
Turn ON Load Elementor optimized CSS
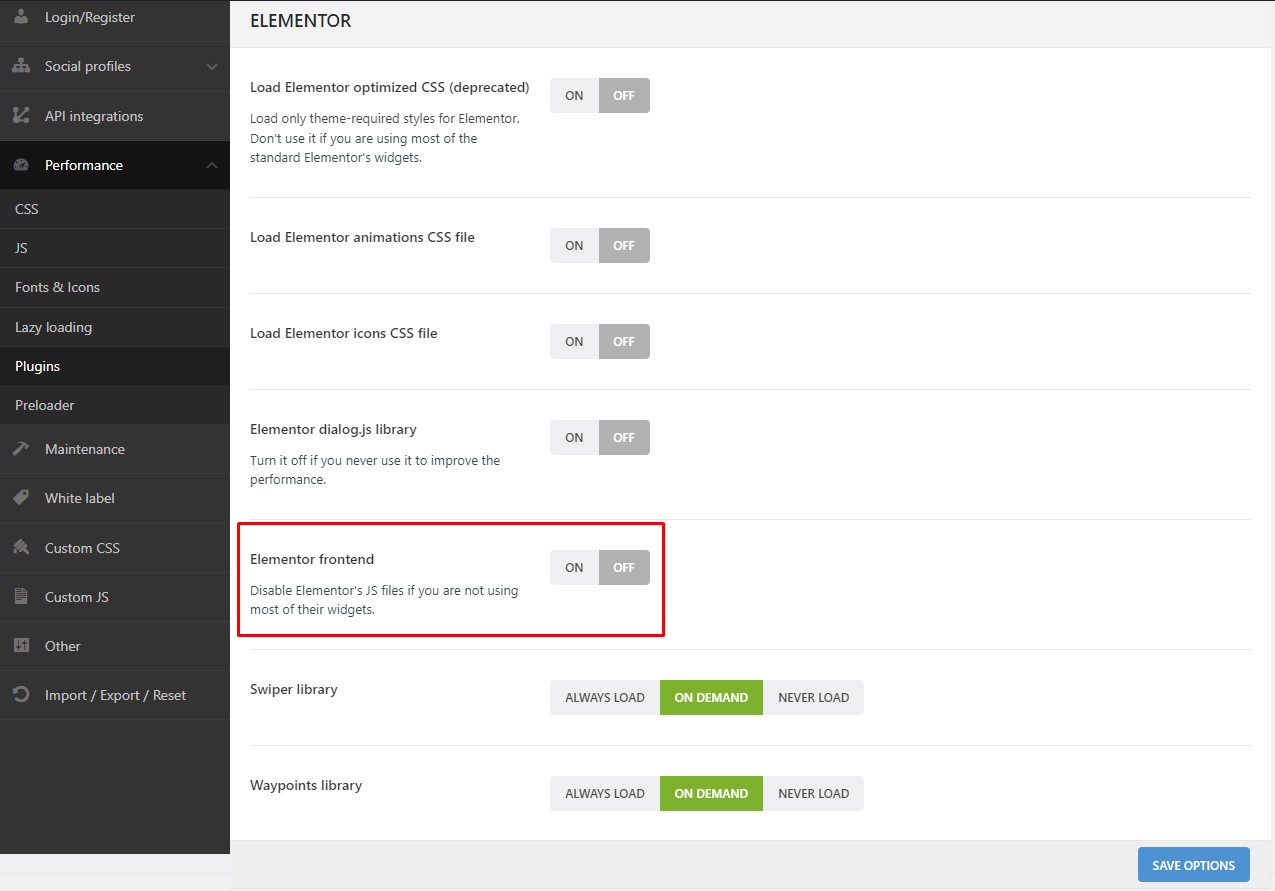pos(574,96)
